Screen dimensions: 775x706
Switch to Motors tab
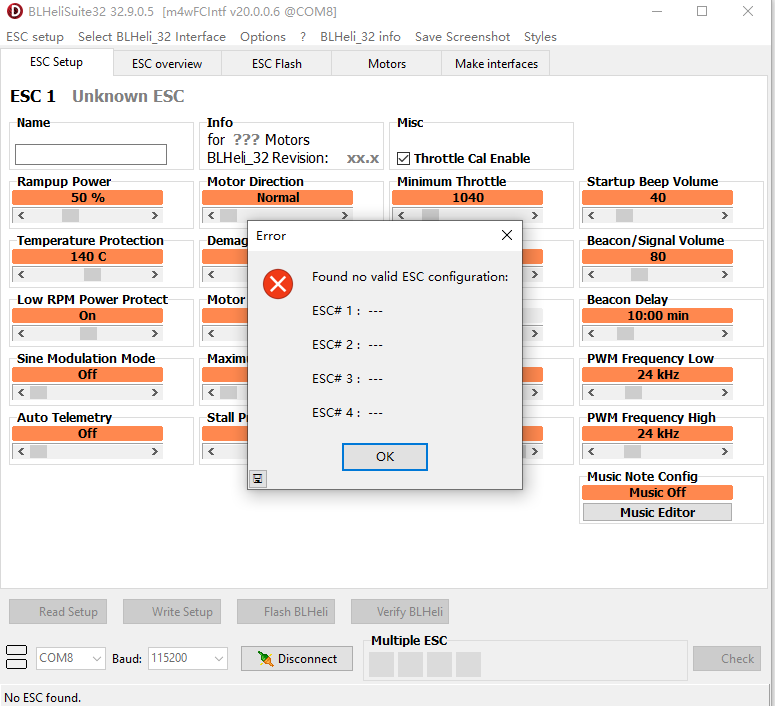point(387,64)
